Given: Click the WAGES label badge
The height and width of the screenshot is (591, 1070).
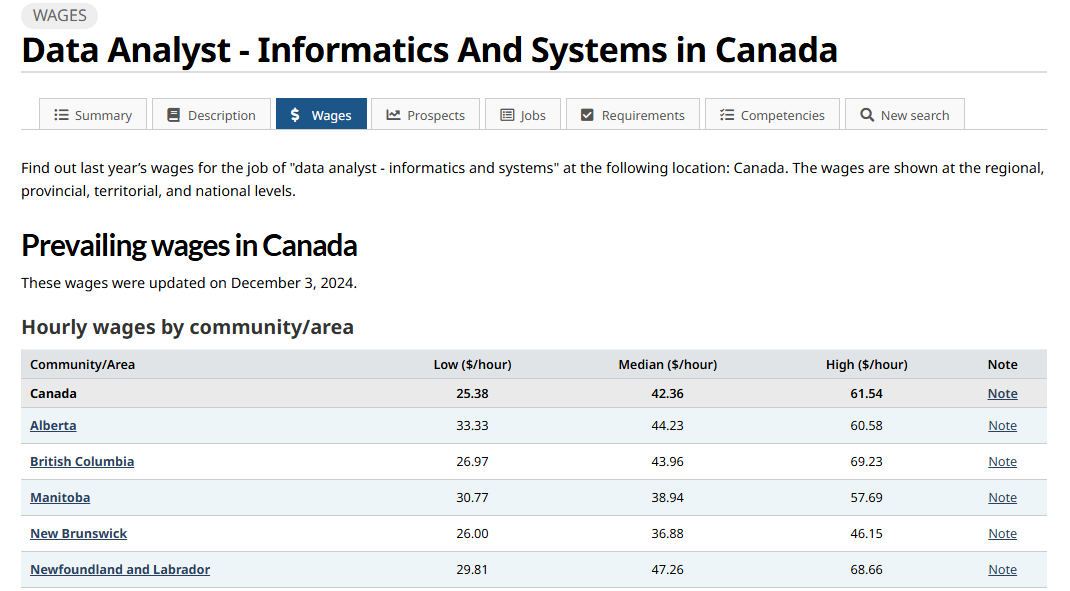Looking at the screenshot, I should tap(60, 16).
